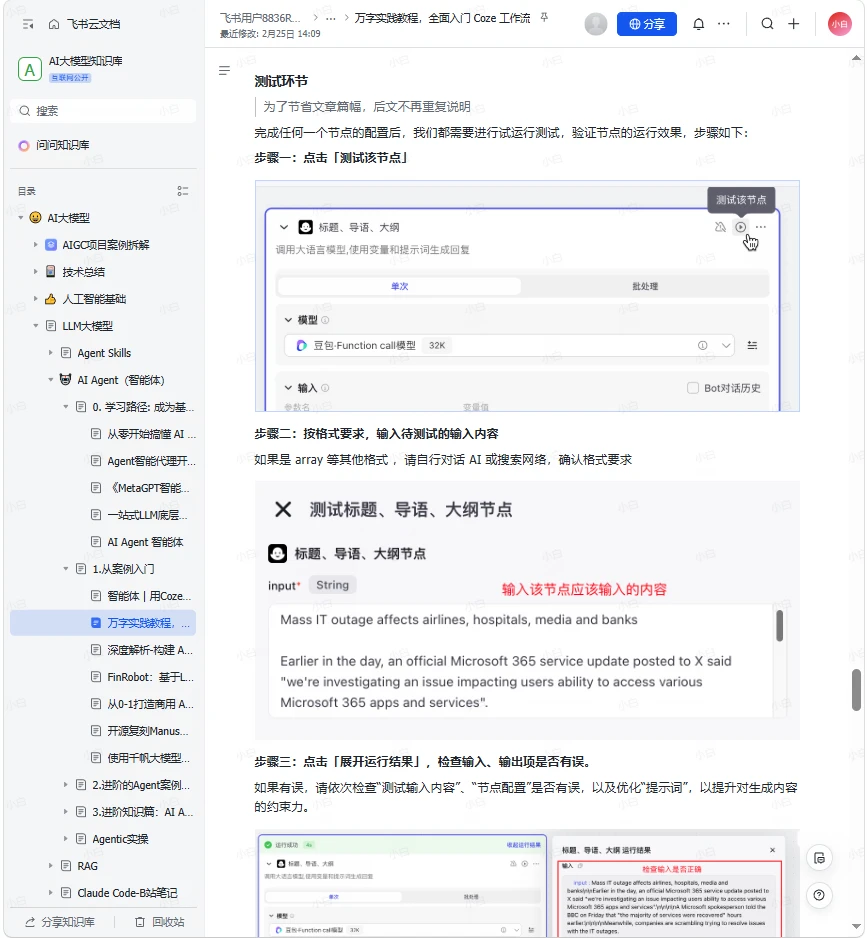Click the 互联网公开 badge
The width and height of the screenshot is (867, 938).
click(70, 78)
